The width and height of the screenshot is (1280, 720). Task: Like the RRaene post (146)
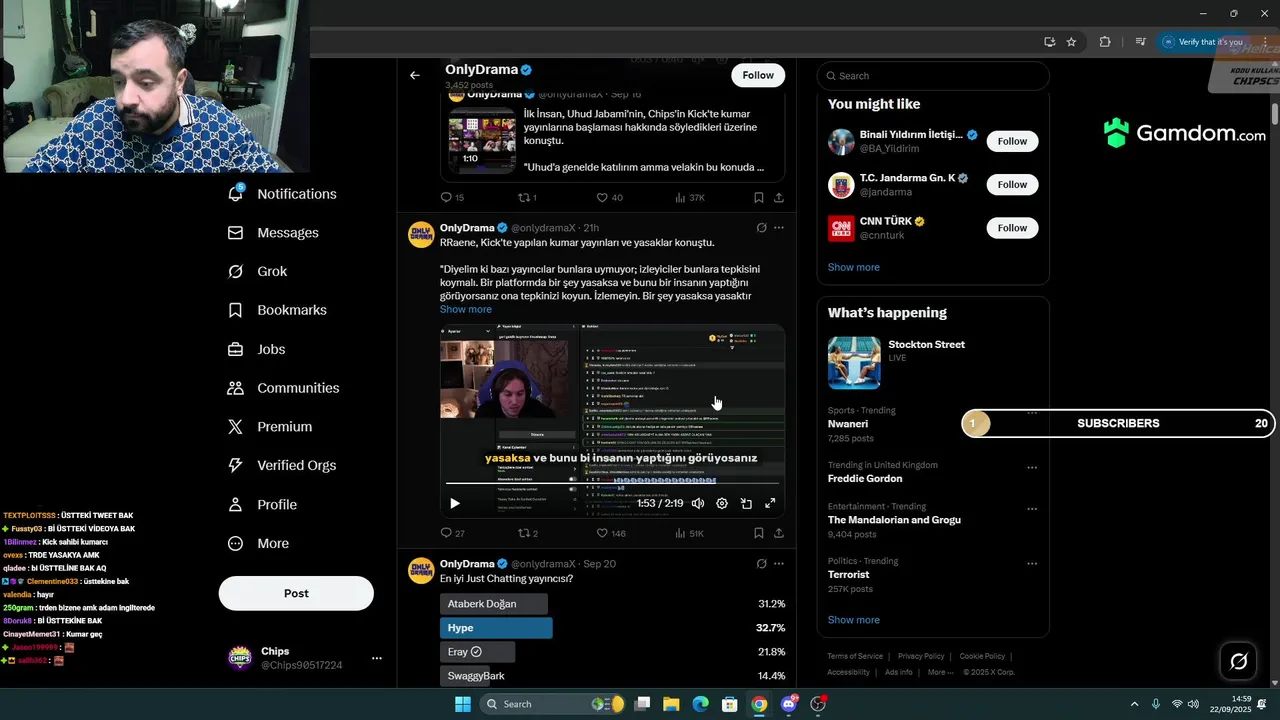pos(611,533)
